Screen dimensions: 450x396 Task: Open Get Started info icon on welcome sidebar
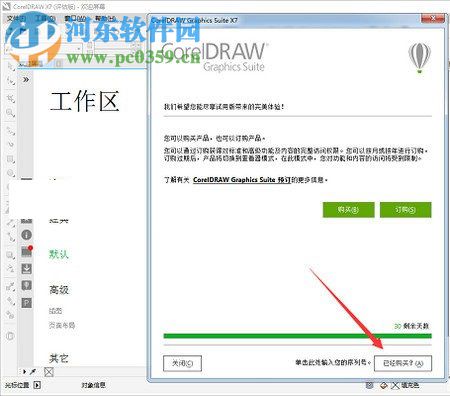27,235
